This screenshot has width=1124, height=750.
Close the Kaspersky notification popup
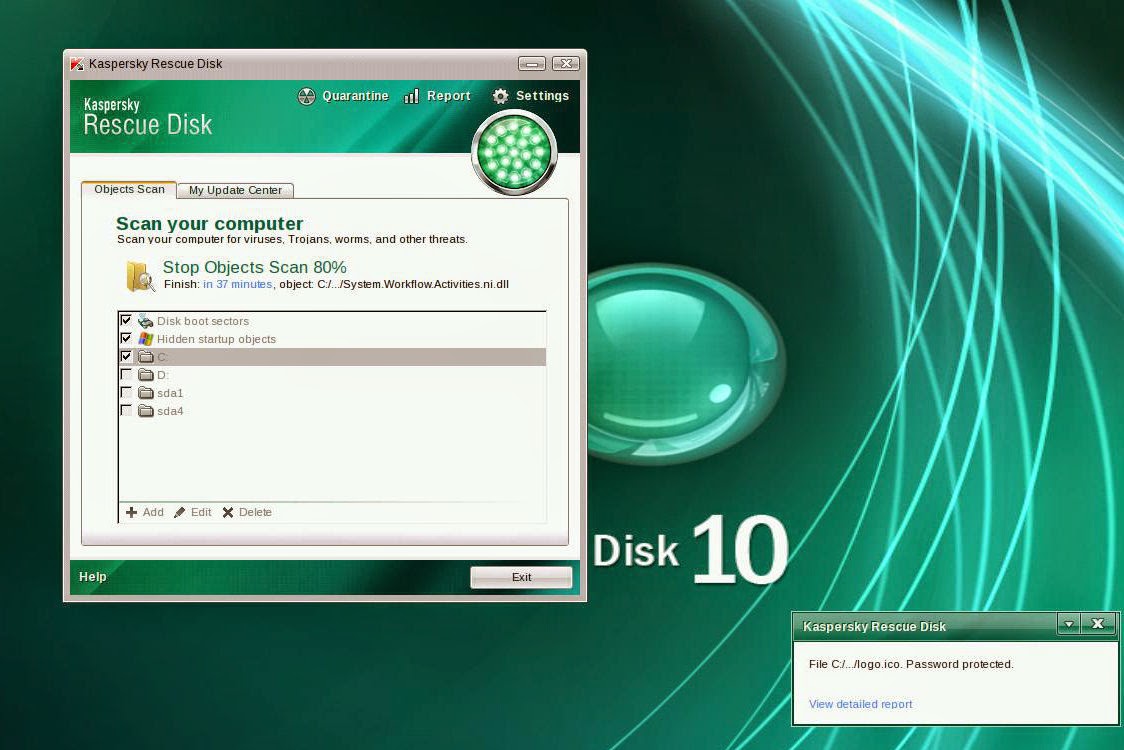point(1097,624)
